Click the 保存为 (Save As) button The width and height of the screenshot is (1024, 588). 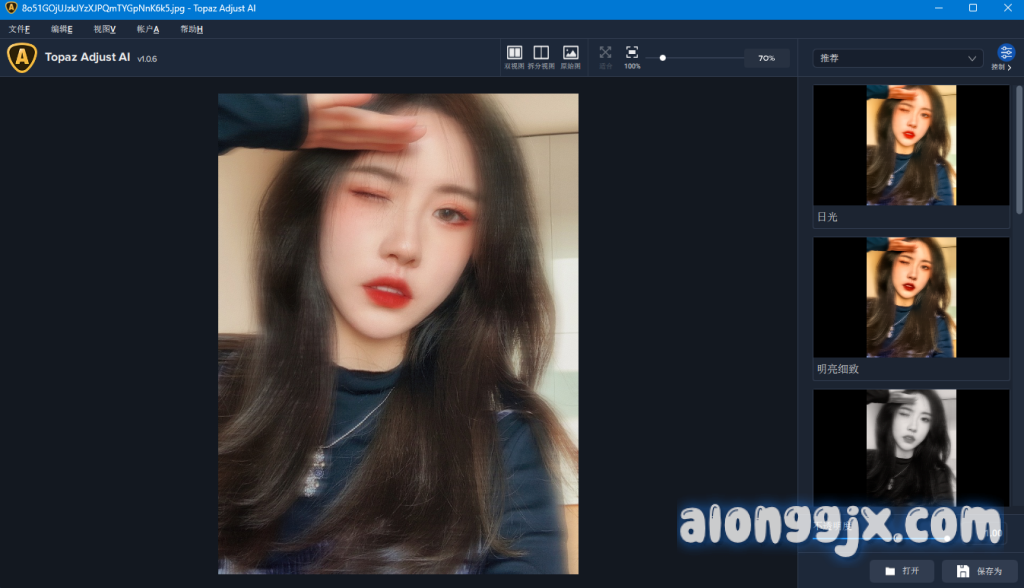[x=979, y=571]
